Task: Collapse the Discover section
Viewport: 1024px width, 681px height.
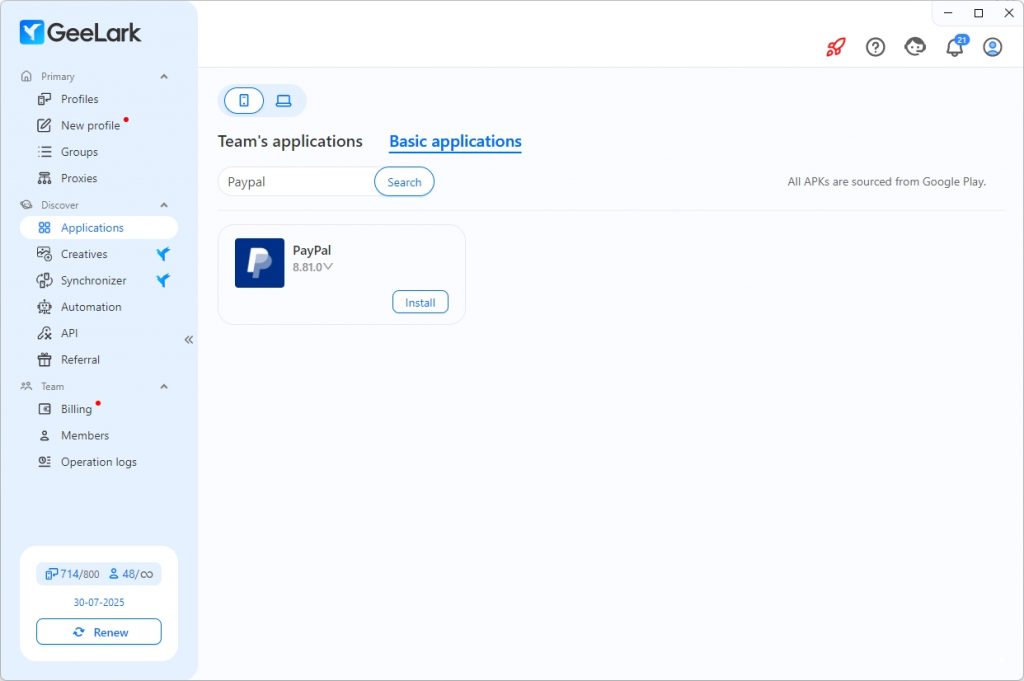Action: (164, 205)
